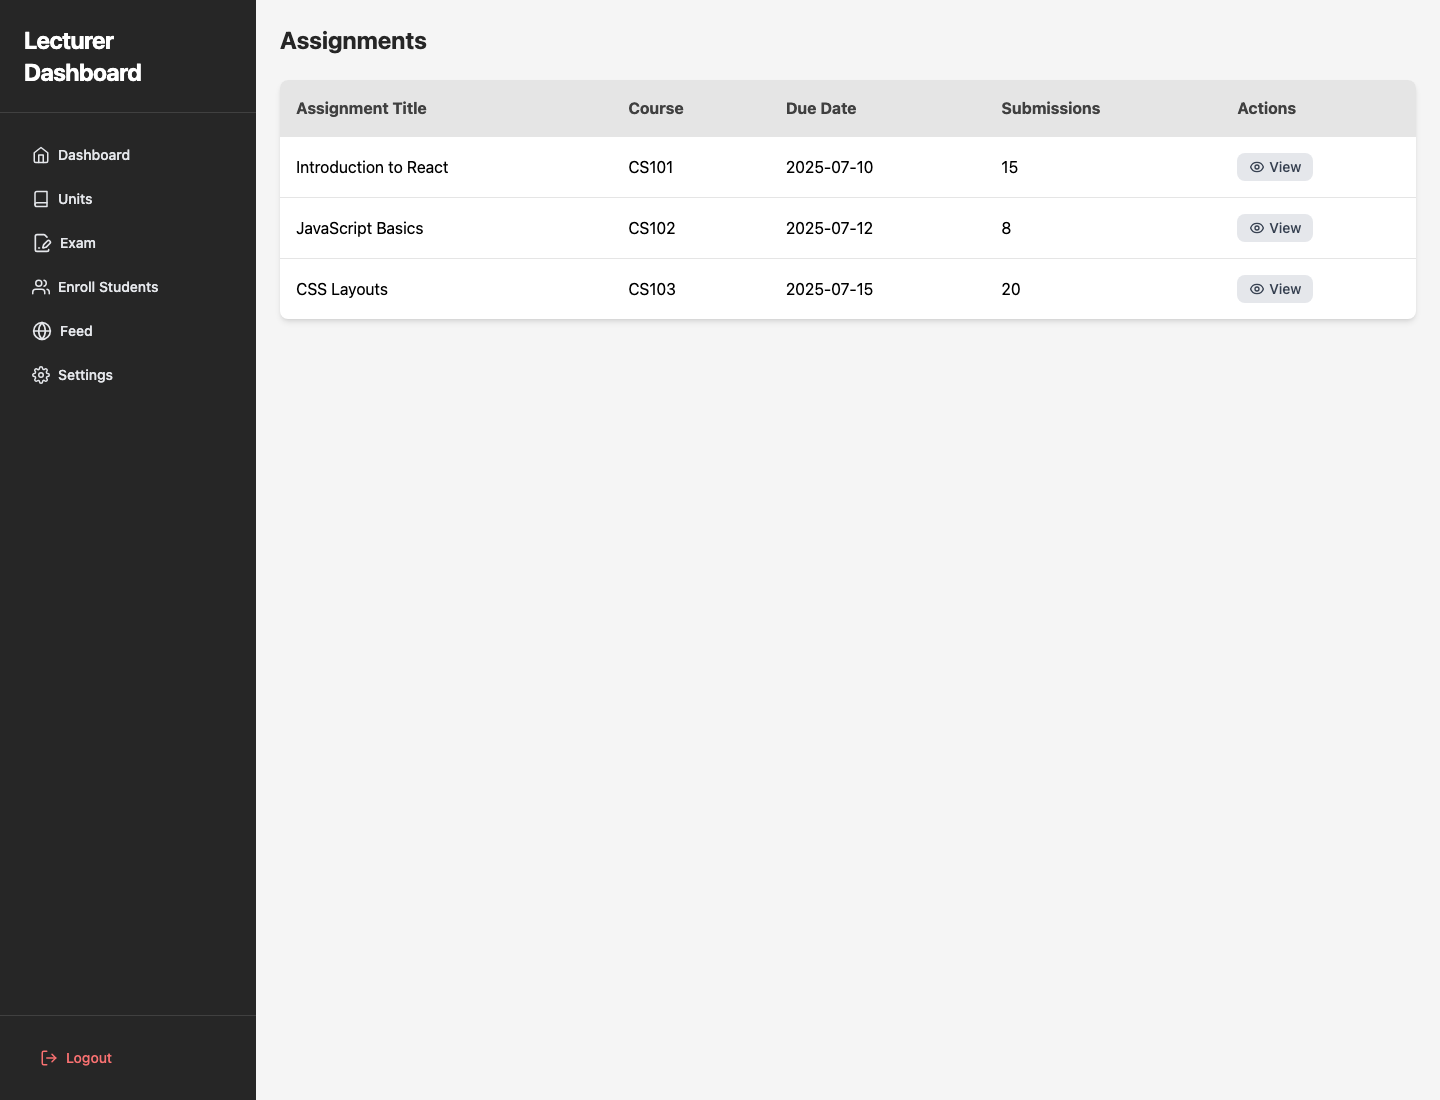The width and height of the screenshot is (1440, 1100).
Task: Click eye icon in Introduction to React row
Action: pos(1257,167)
